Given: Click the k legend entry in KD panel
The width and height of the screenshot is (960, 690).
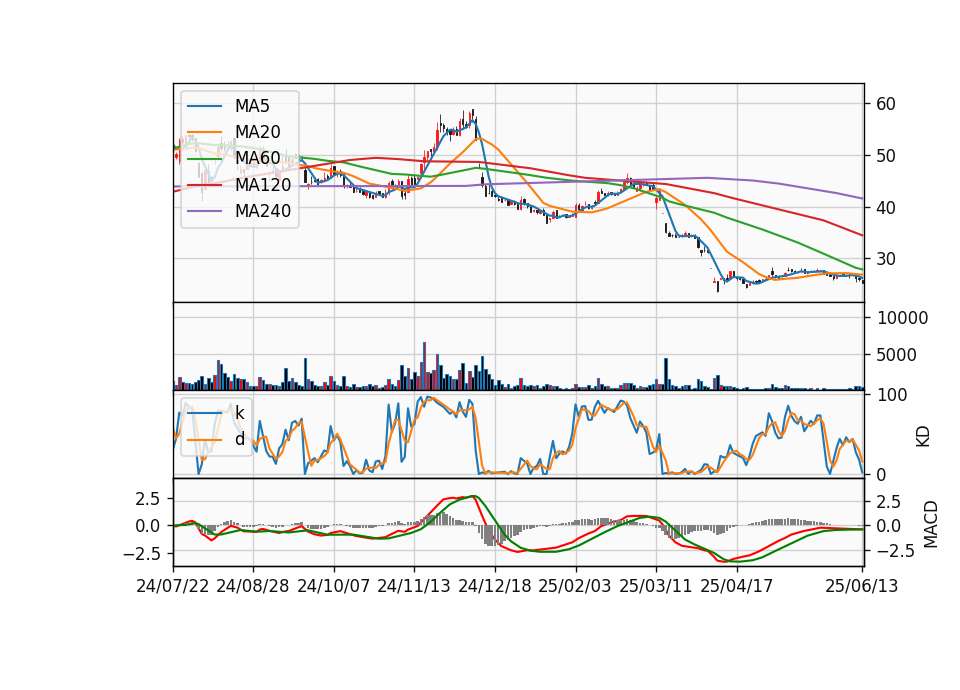Looking at the screenshot, I should 239,413.
